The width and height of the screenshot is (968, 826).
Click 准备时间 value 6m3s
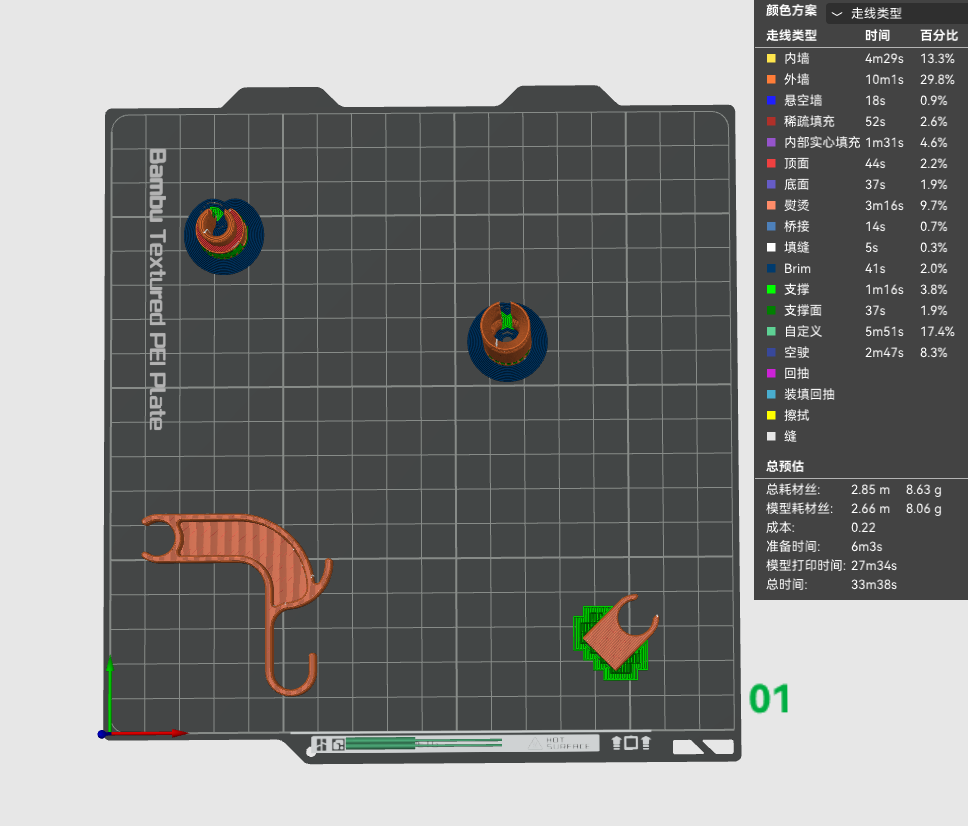[x=867, y=547]
